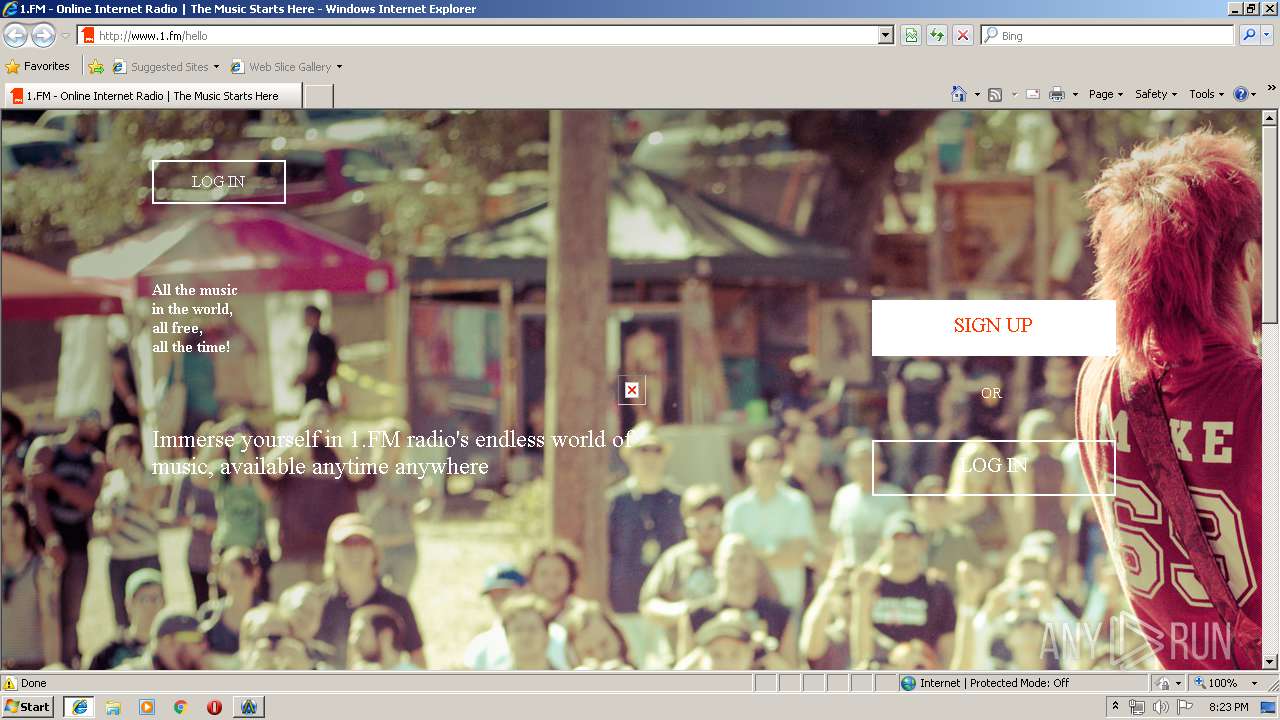Refresh the page with the green arrows icon
Screen dimensions: 1280x720
pyautogui.click(x=937, y=36)
